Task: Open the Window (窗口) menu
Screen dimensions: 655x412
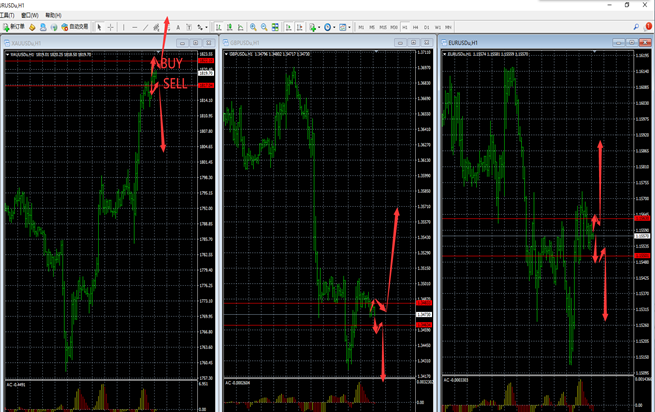Action: tap(29, 16)
